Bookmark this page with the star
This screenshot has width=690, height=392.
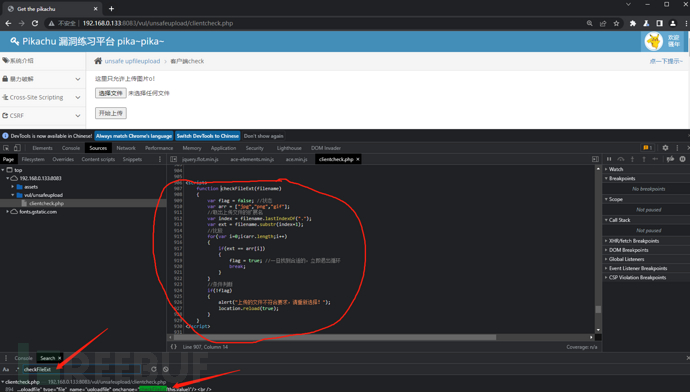click(616, 23)
